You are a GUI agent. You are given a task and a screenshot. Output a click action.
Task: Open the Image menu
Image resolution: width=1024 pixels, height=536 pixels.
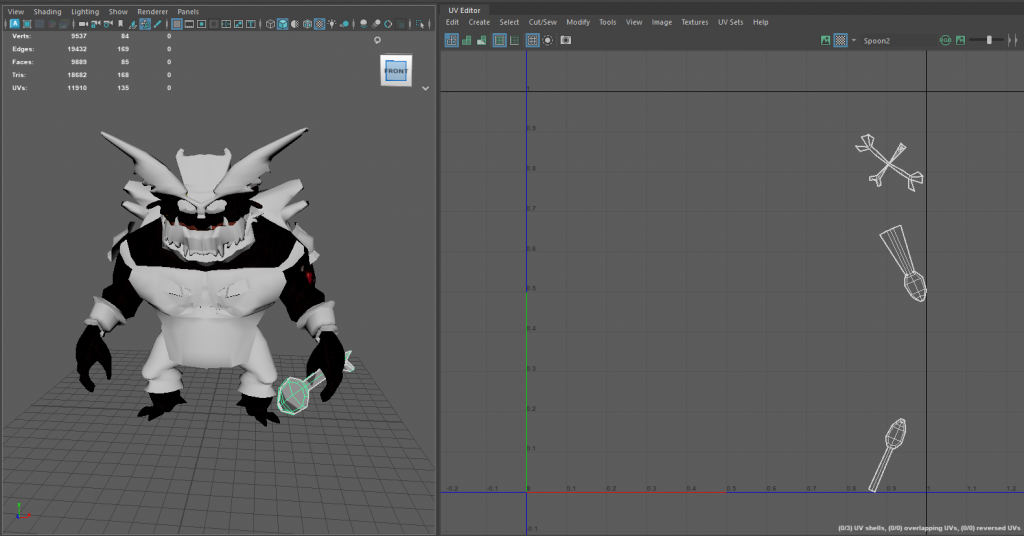click(x=662, y=22)
